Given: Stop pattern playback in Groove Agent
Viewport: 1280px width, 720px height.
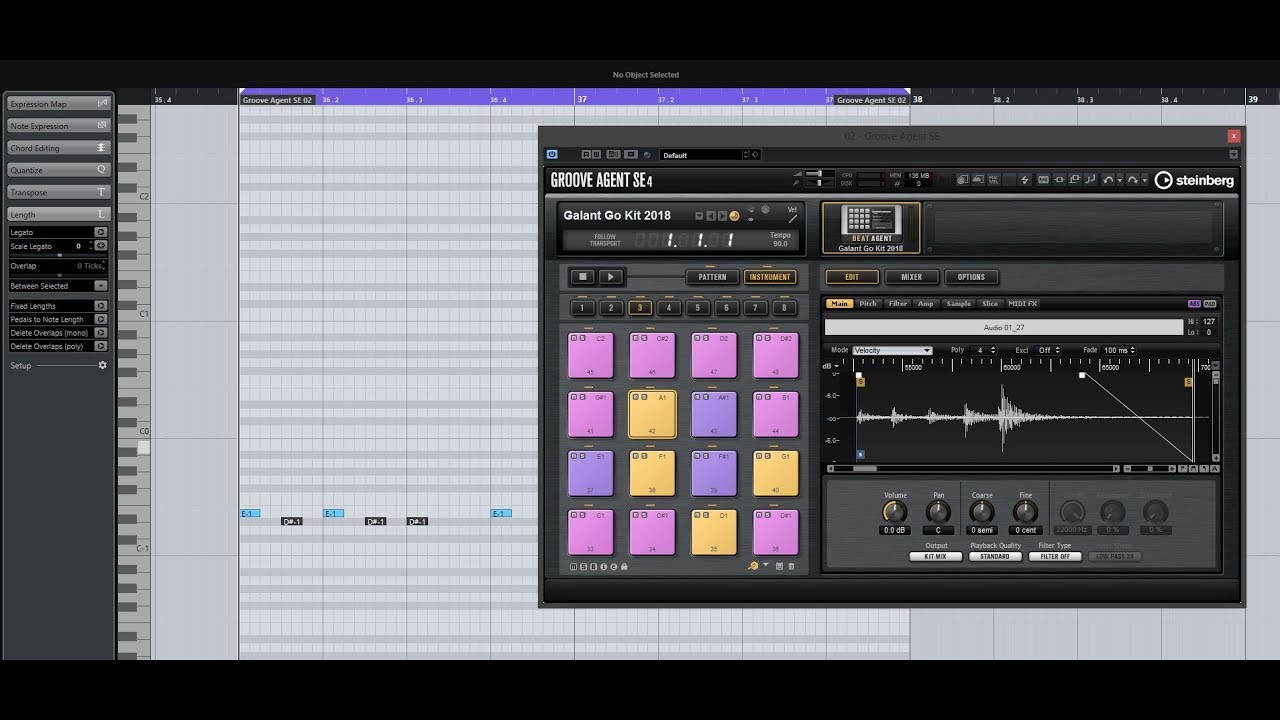Looking at the screenshot, I should [x=583, y=277].
